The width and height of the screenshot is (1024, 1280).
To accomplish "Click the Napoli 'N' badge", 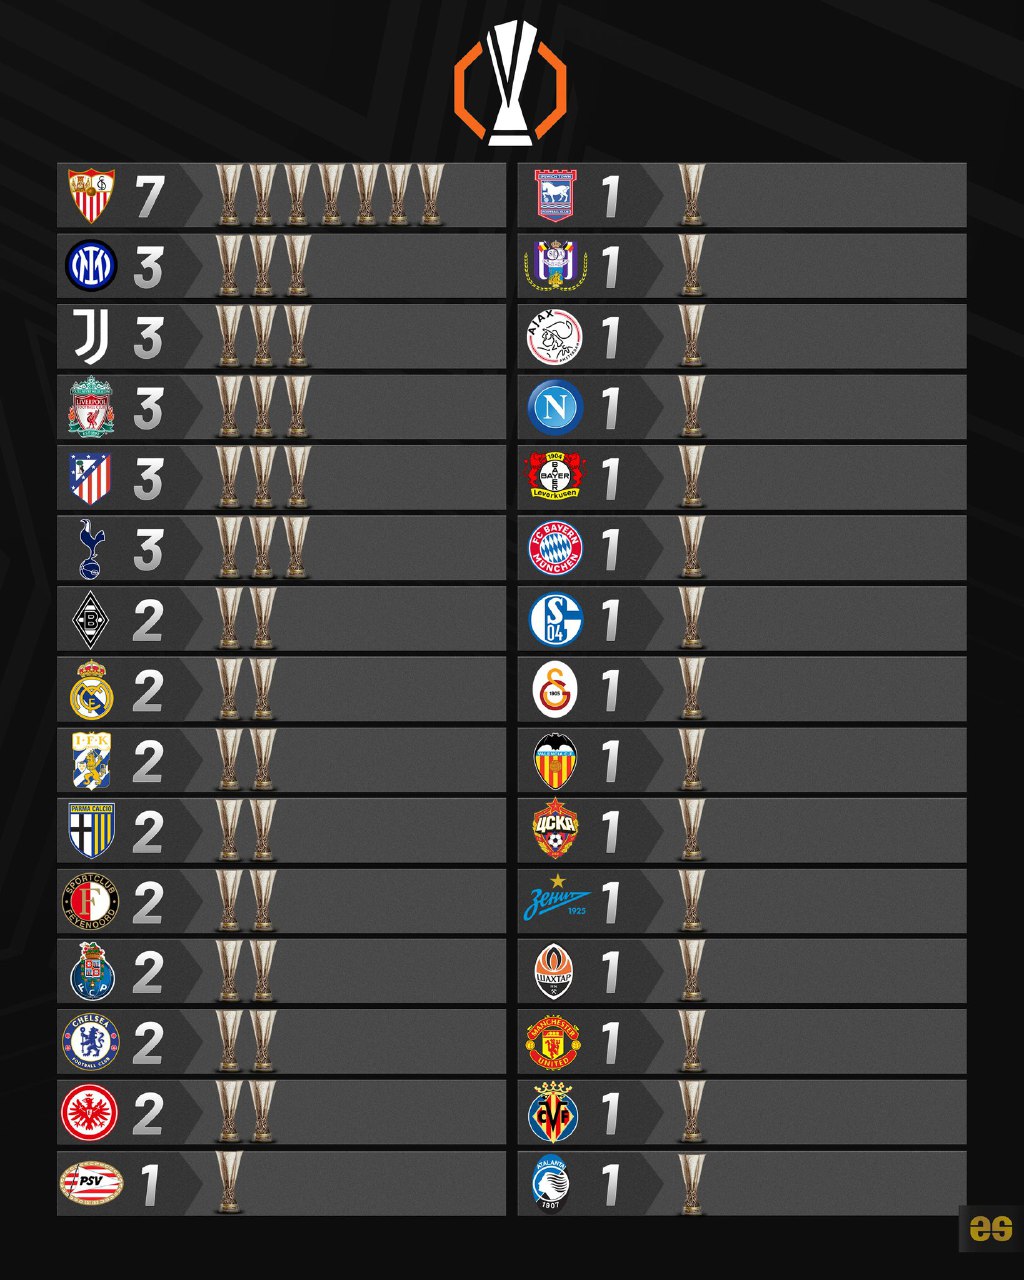I will coord(555,407).
